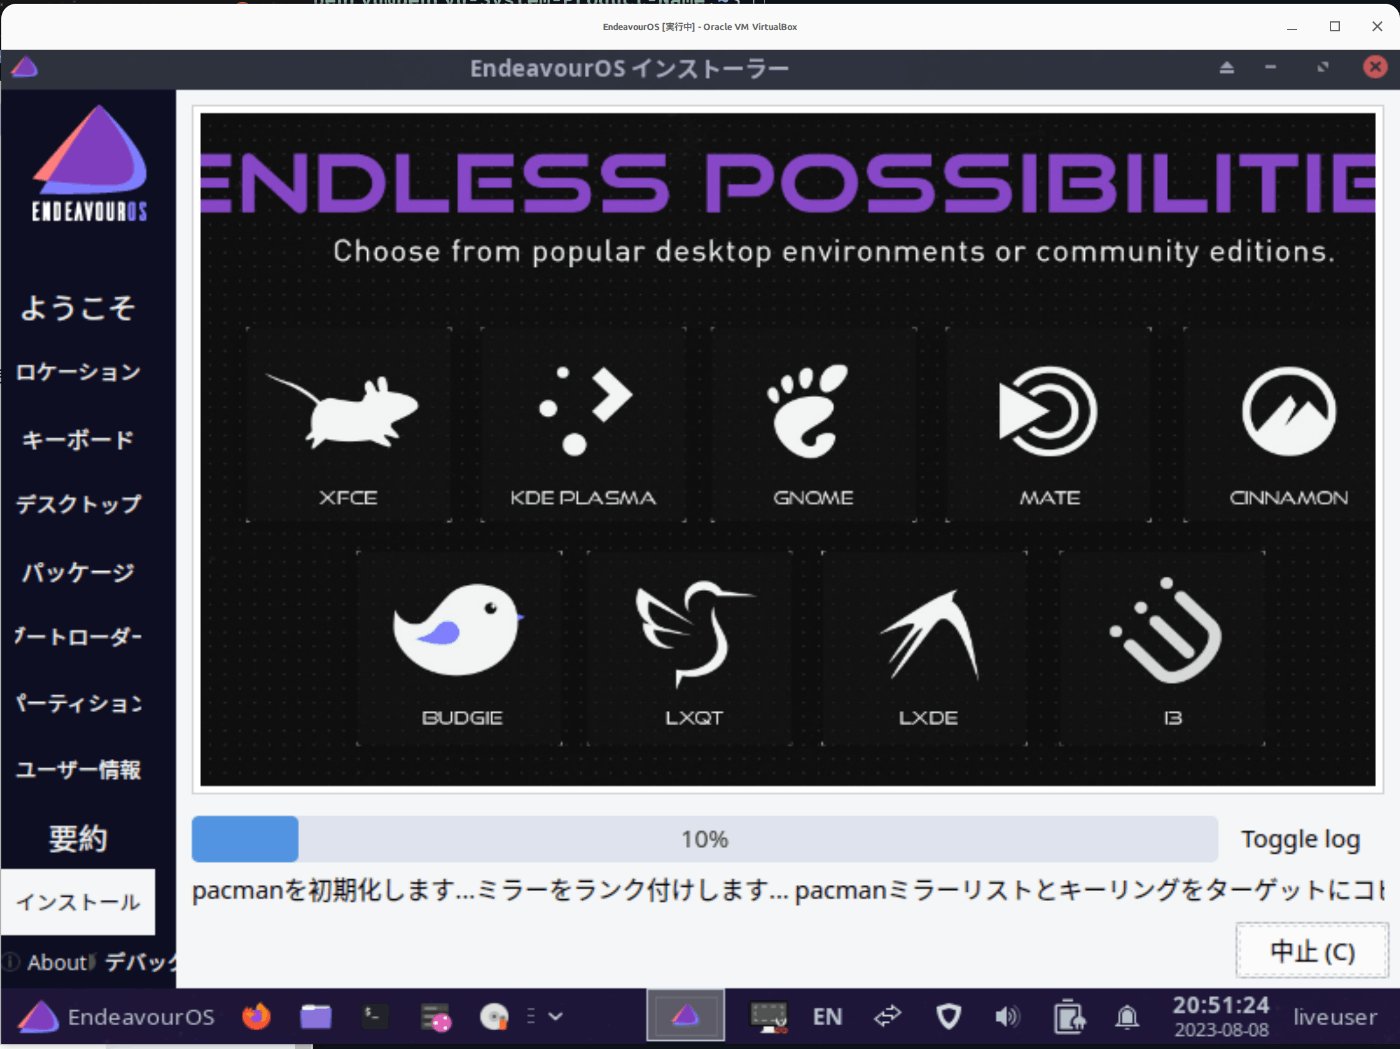Maximize the VirtualBox VM window

click(1334, 27)
